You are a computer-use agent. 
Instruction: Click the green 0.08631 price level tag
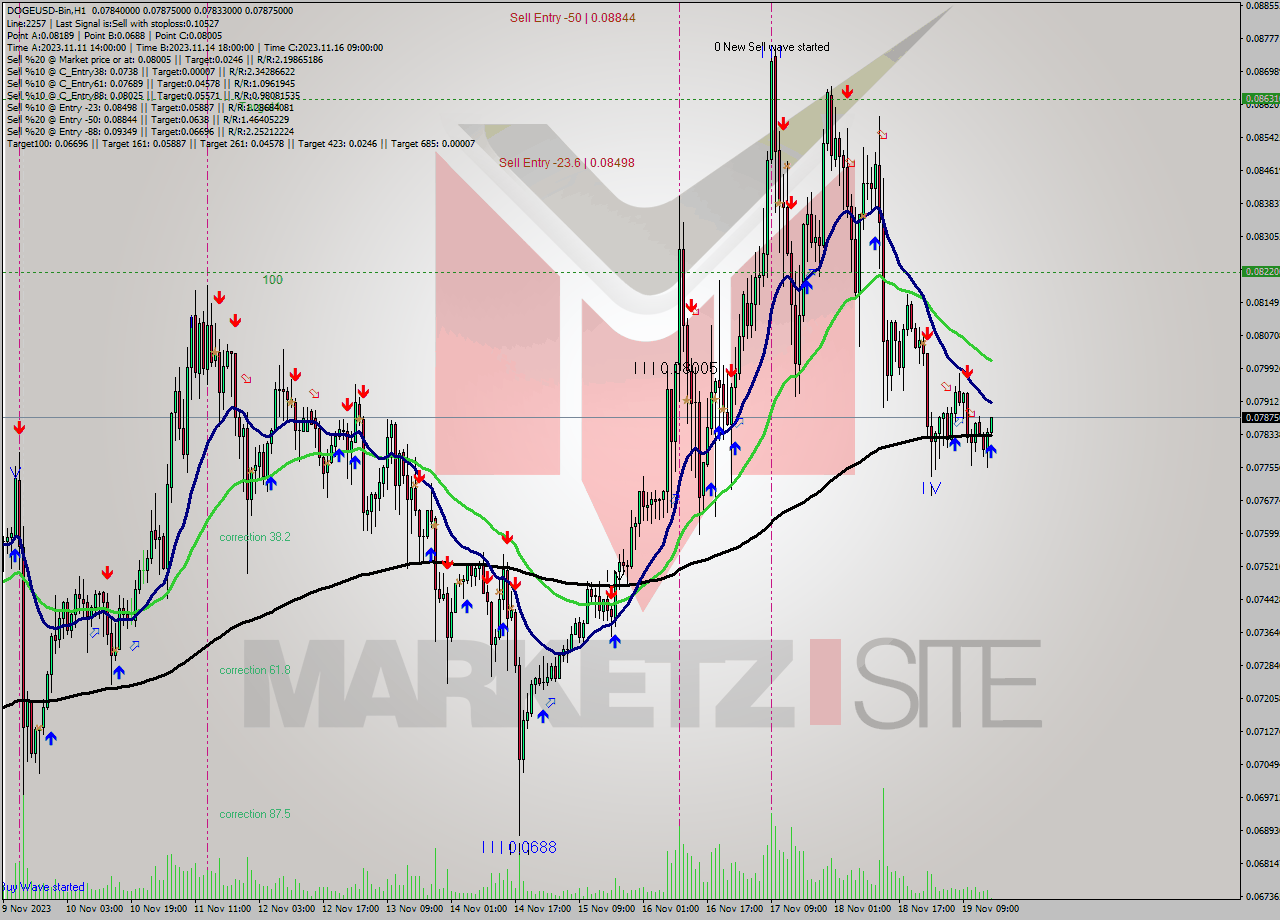[x=1260, y=99]
